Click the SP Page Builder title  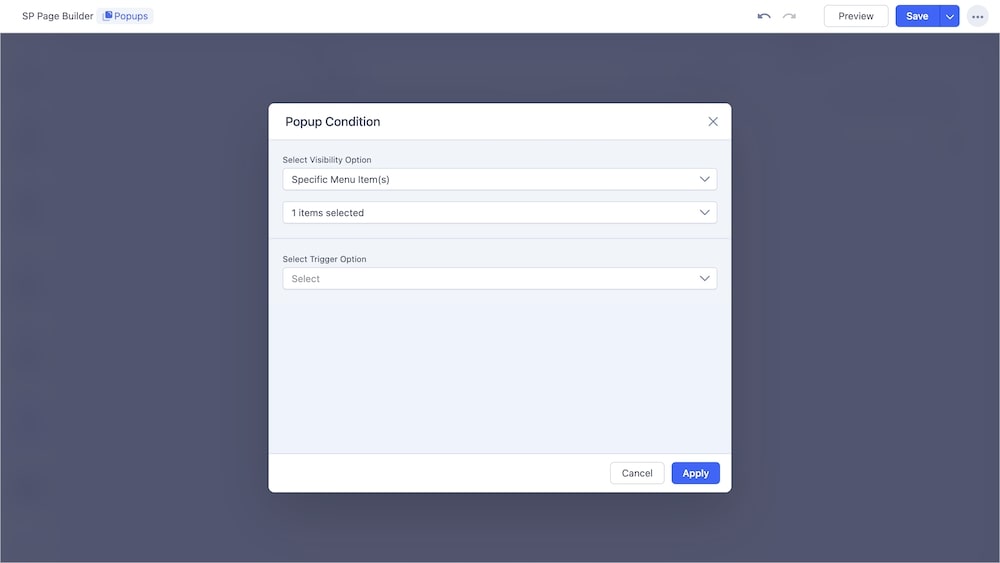tap(57, 16)
